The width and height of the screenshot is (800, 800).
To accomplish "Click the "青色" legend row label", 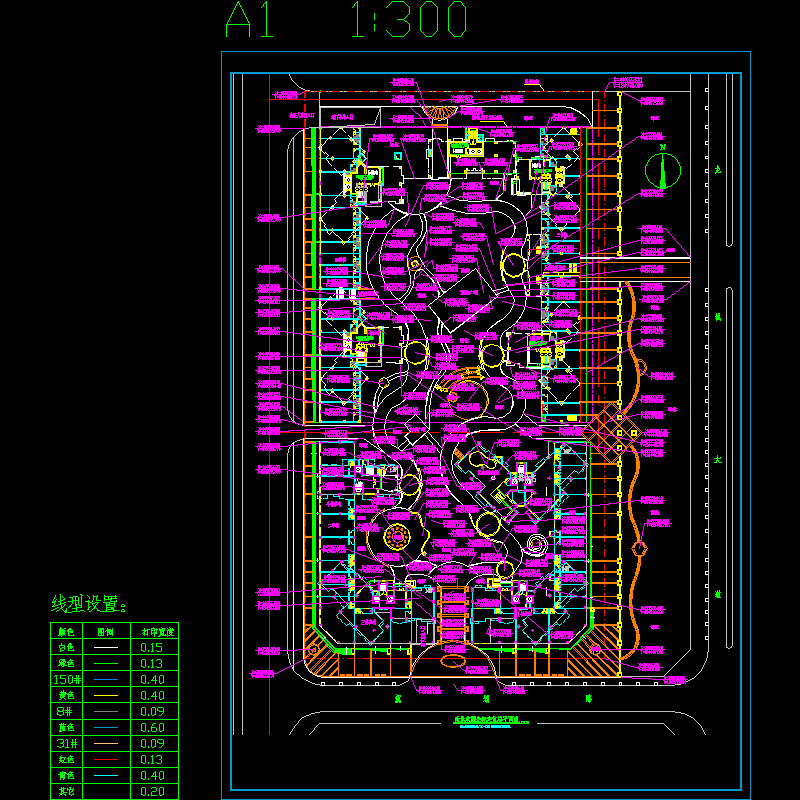I will [x=66, y=776].
